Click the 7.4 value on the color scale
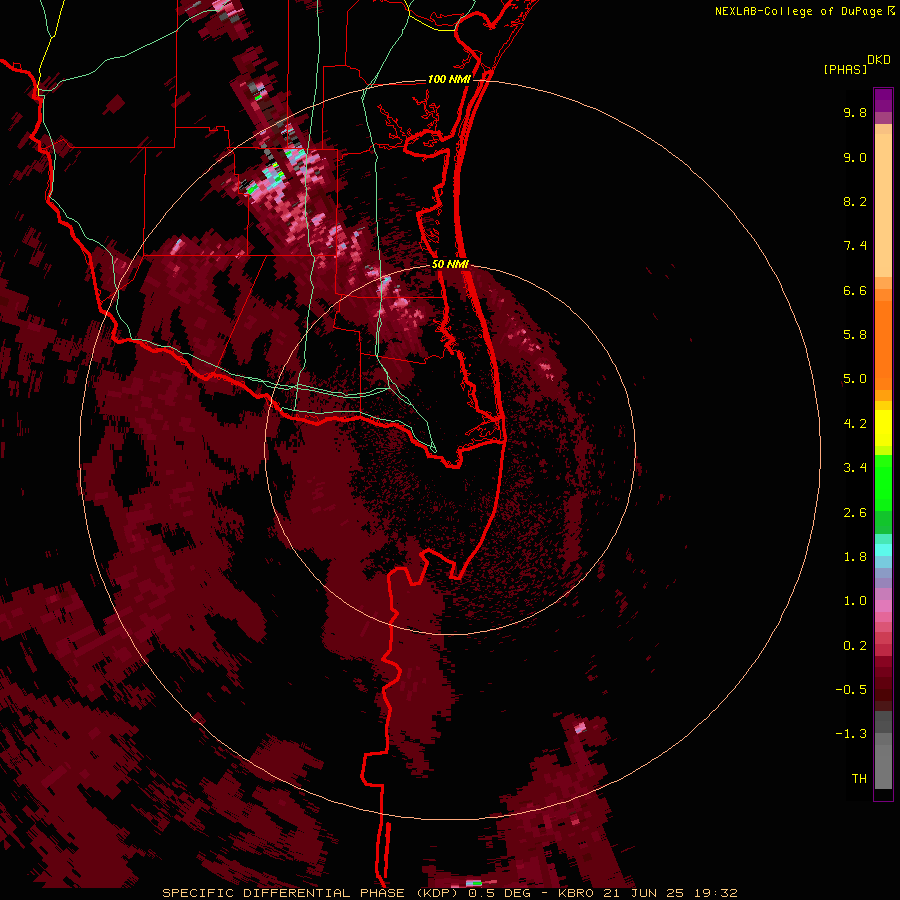Screen dimensions: 900x900 pos(855,246)
